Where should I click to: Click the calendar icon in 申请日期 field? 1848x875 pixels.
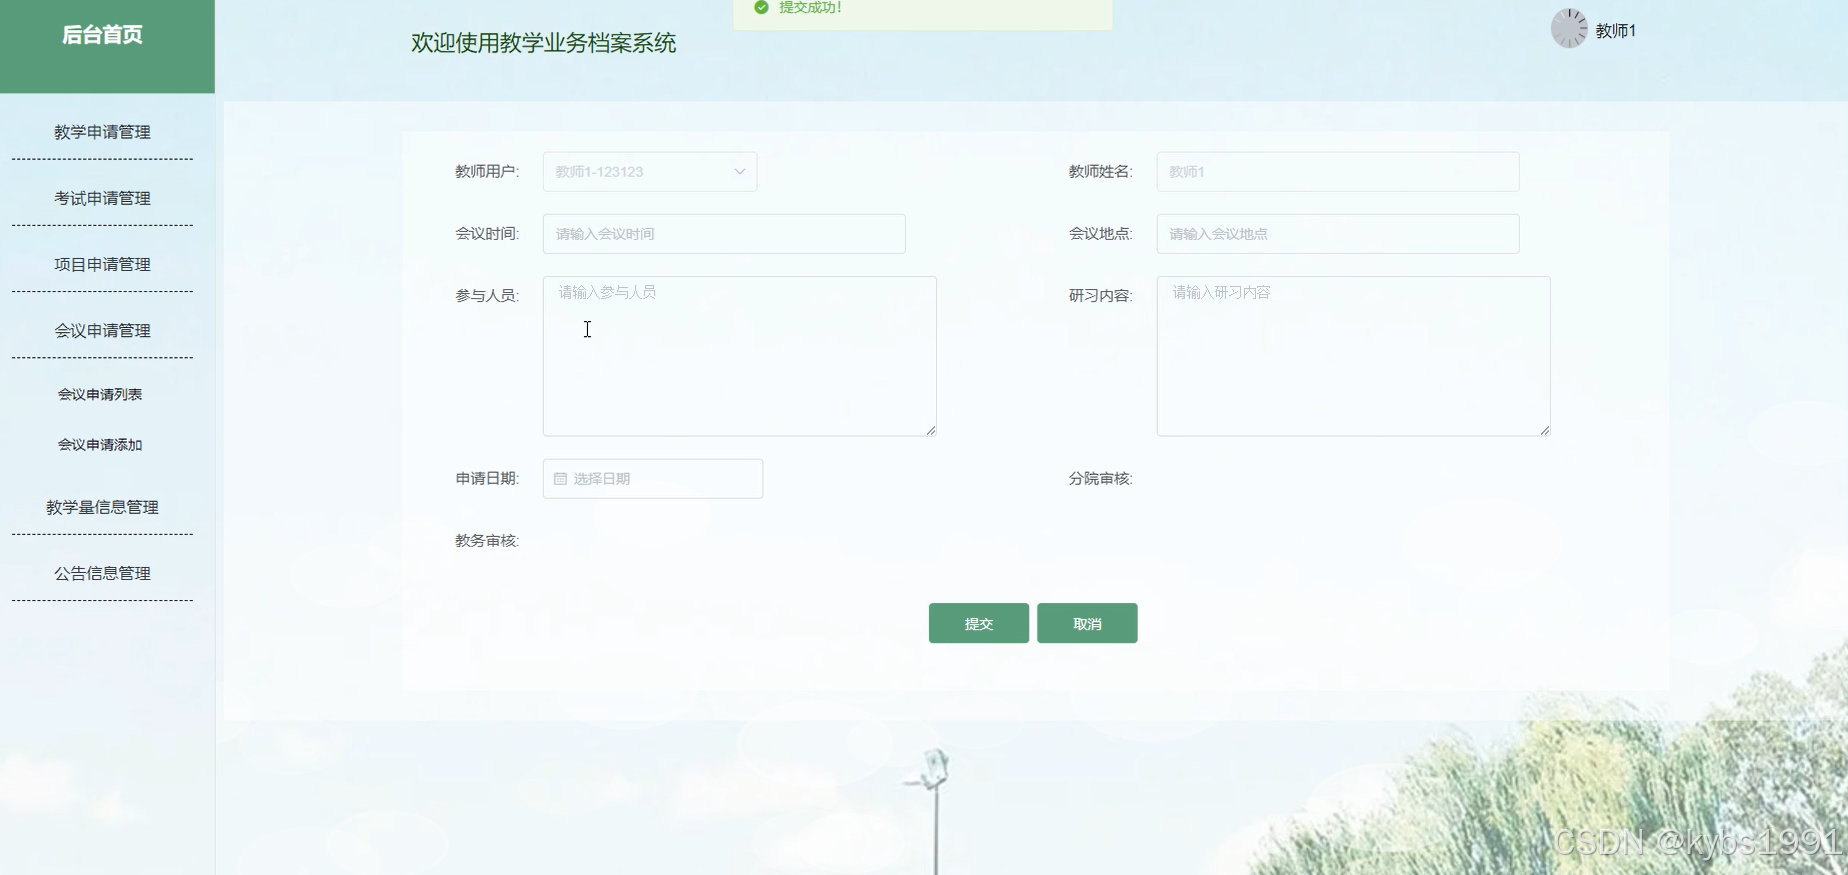560,479
